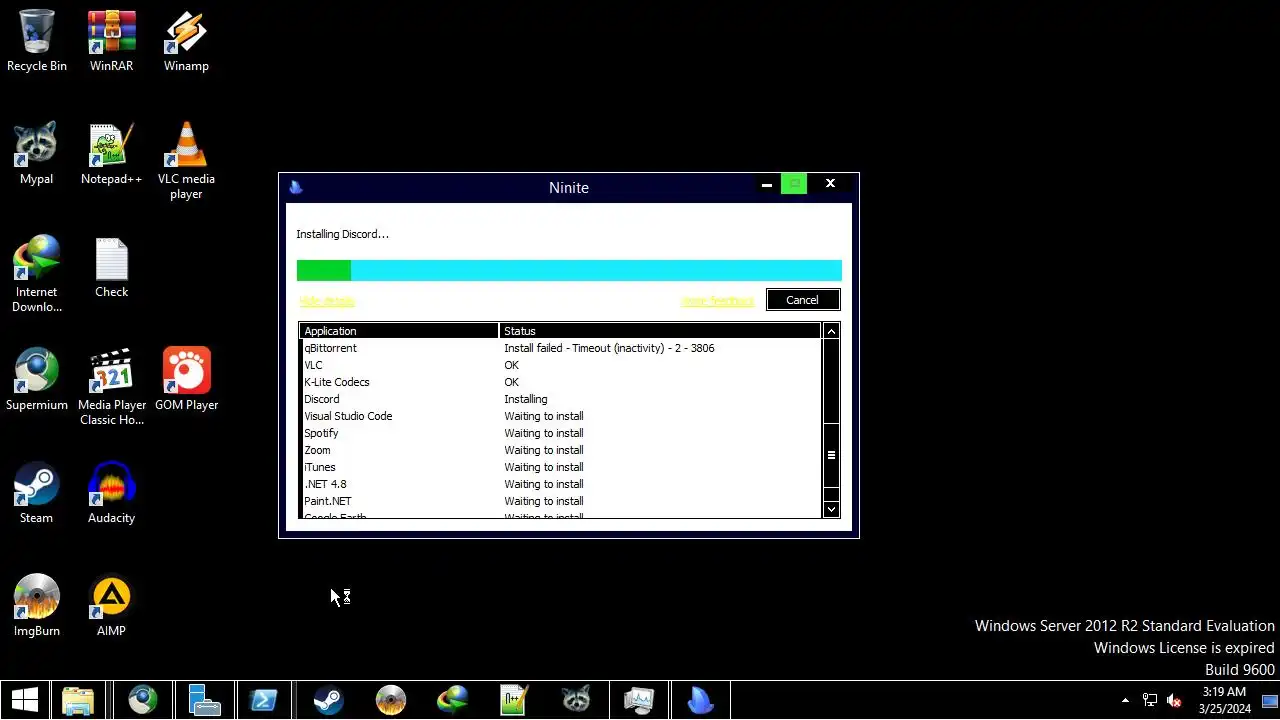
Task: Open Notepad++ from the taskbar
Action: coord(514,700)
